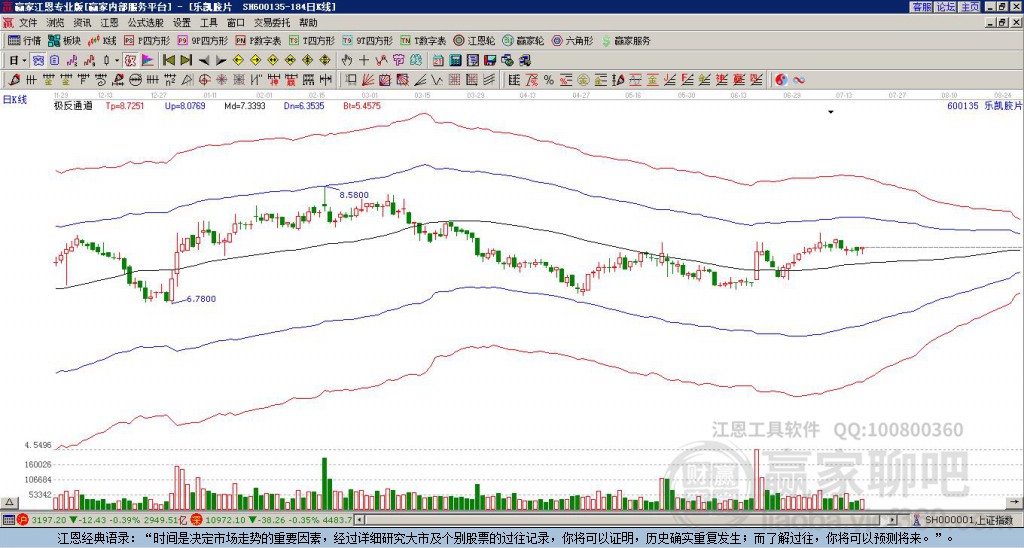Open the 交易委托 menu
Image resolution: width=1024 pixels, height=548 pixels.
point(272,23)
